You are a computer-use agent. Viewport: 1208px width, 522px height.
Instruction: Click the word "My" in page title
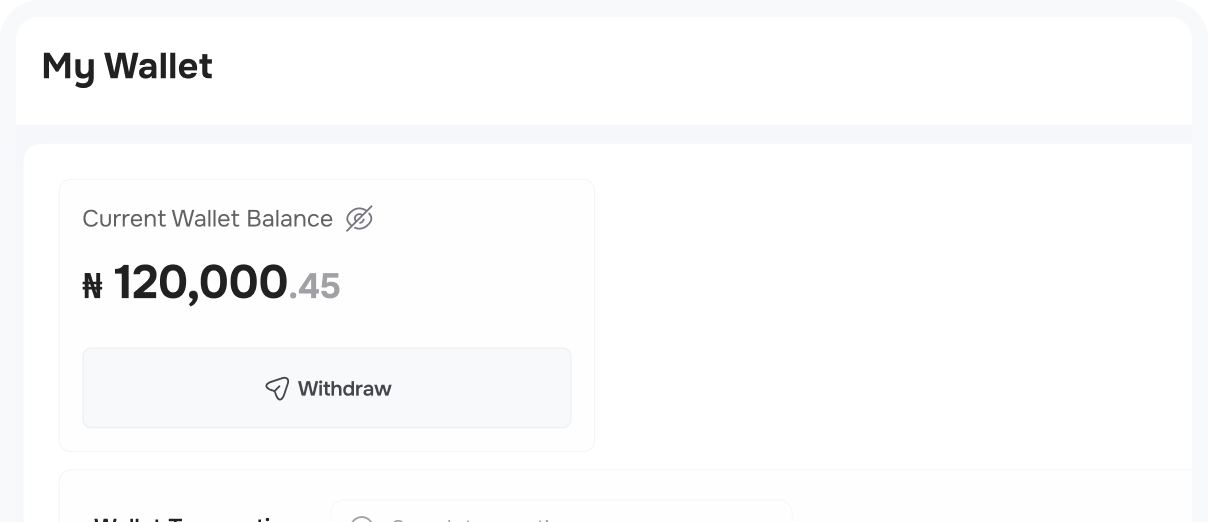pyautogui.click(x=68, y=66)
